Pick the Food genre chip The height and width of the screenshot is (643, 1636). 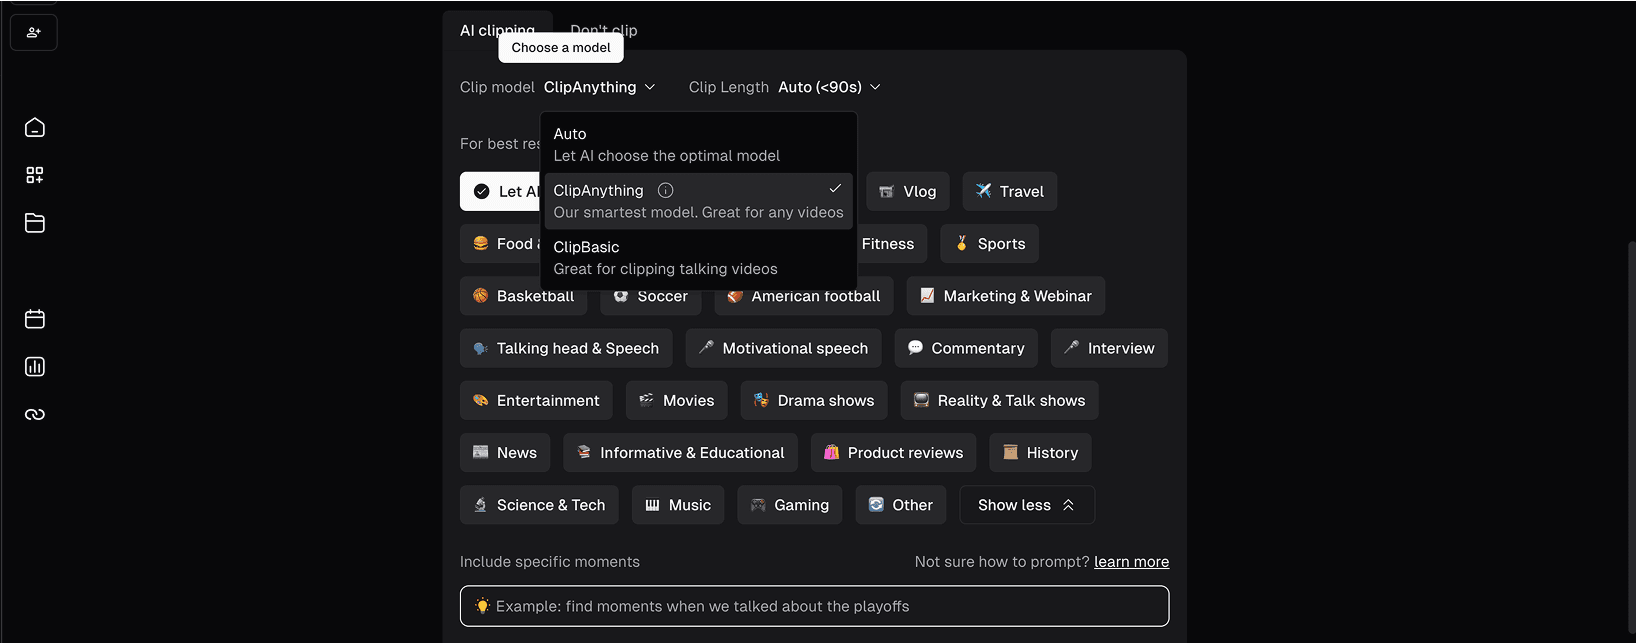500,244
